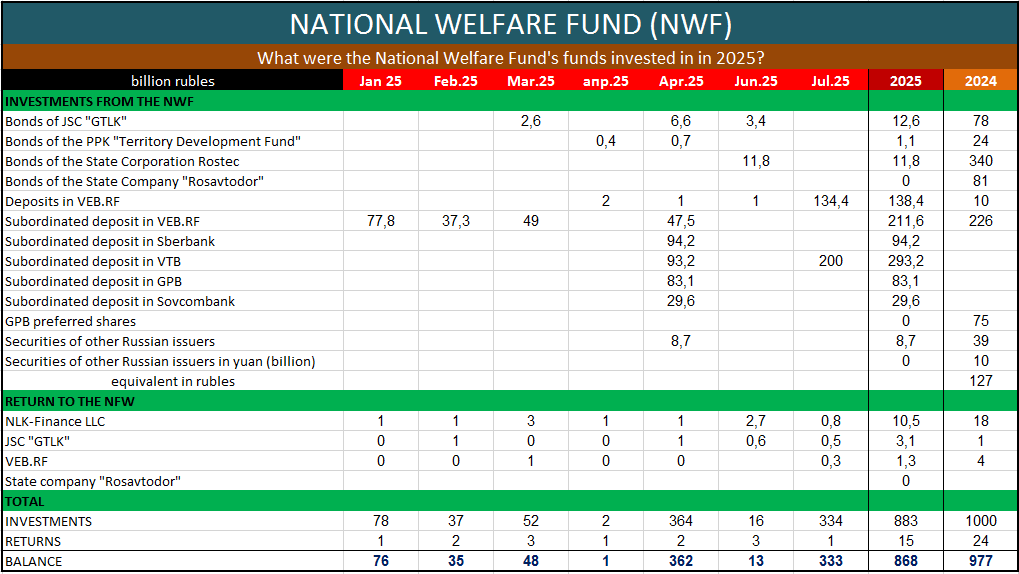1019x574 pixels.
Task: Click 'Subordinated deposit in VEB.RF' label
Action: (x=102, y=221)
